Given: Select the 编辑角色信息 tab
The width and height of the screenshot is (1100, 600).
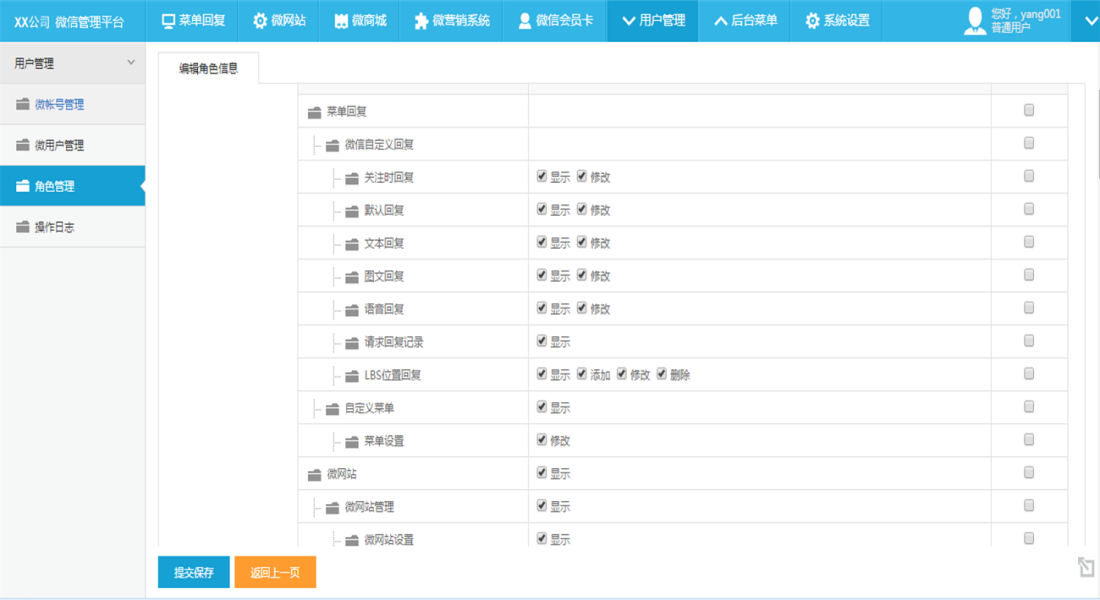Looking at the screenshot, I should pyautogui.click(x=208, y=68).
